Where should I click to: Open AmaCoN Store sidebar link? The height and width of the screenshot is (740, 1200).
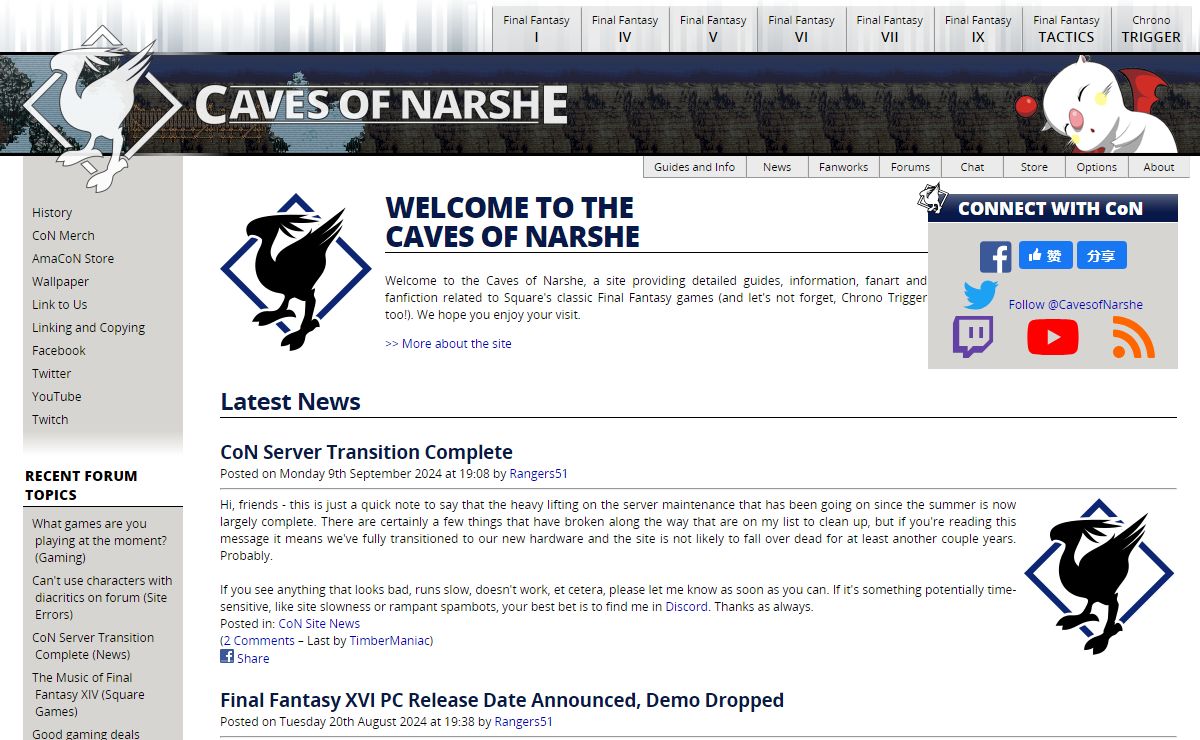pos(73,258)
